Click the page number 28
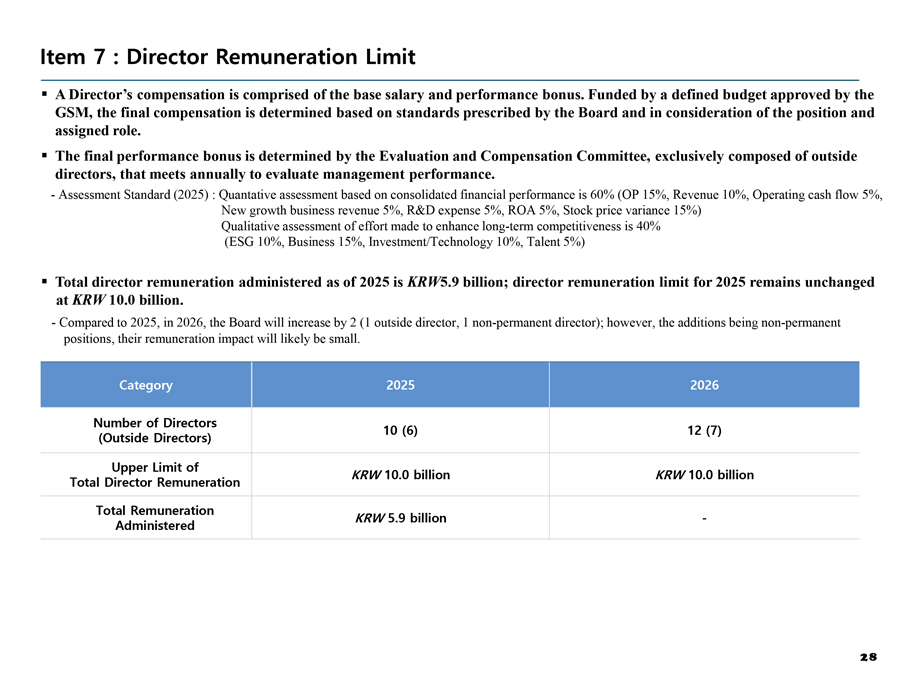Screen dimensions: 900x675 click(867, 657)
